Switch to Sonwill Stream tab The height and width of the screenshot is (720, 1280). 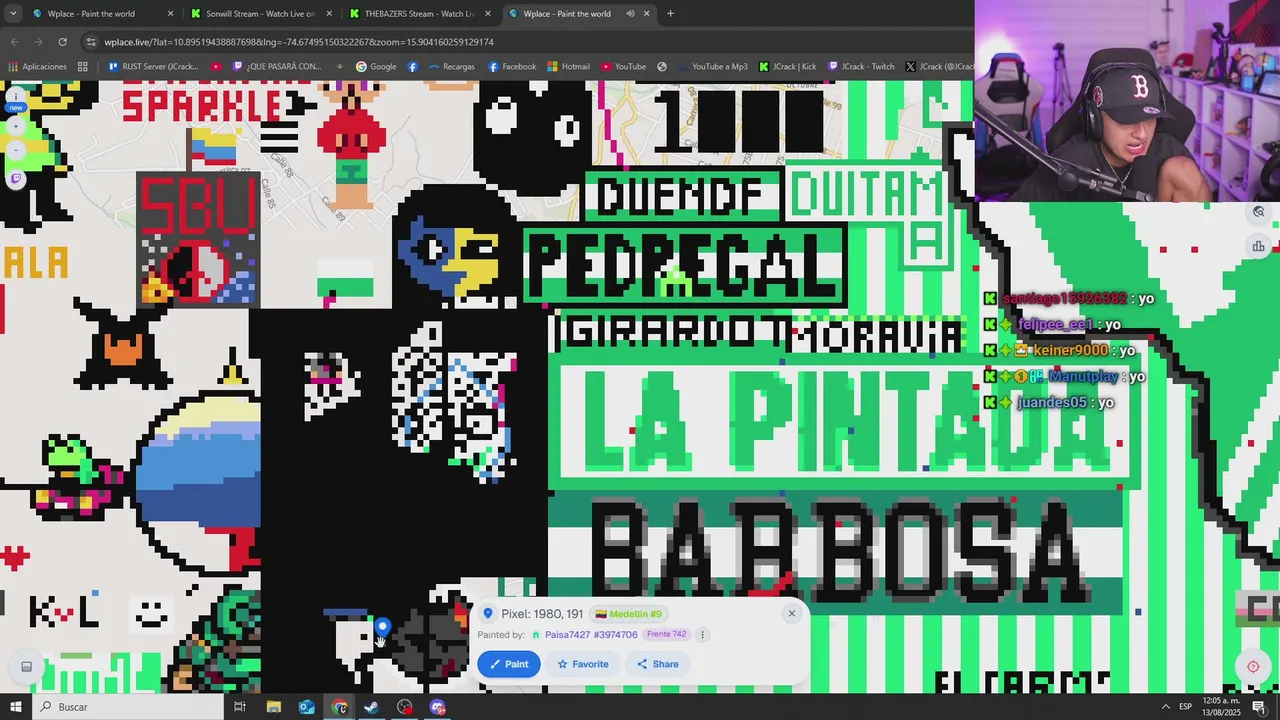coord(260,14)
